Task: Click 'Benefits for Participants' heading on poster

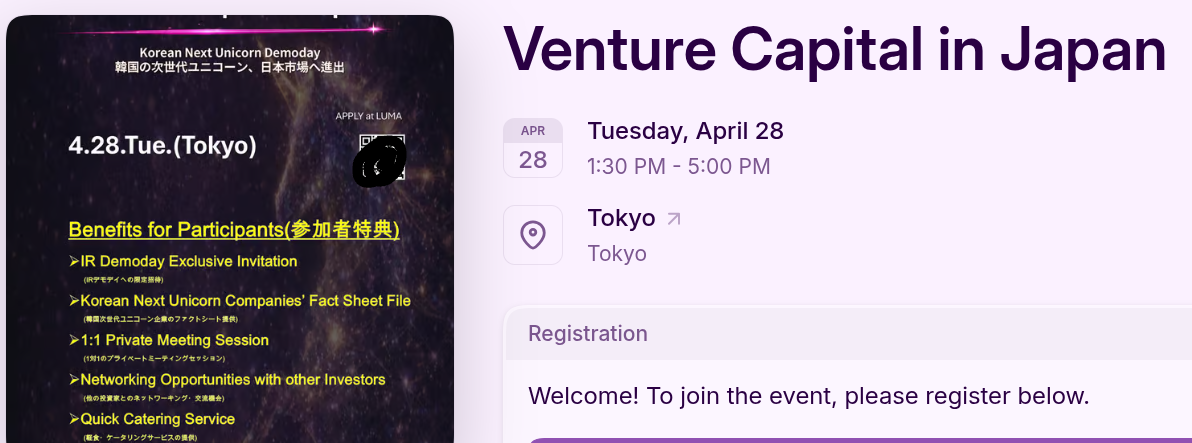Action: (x=234, y=230)
